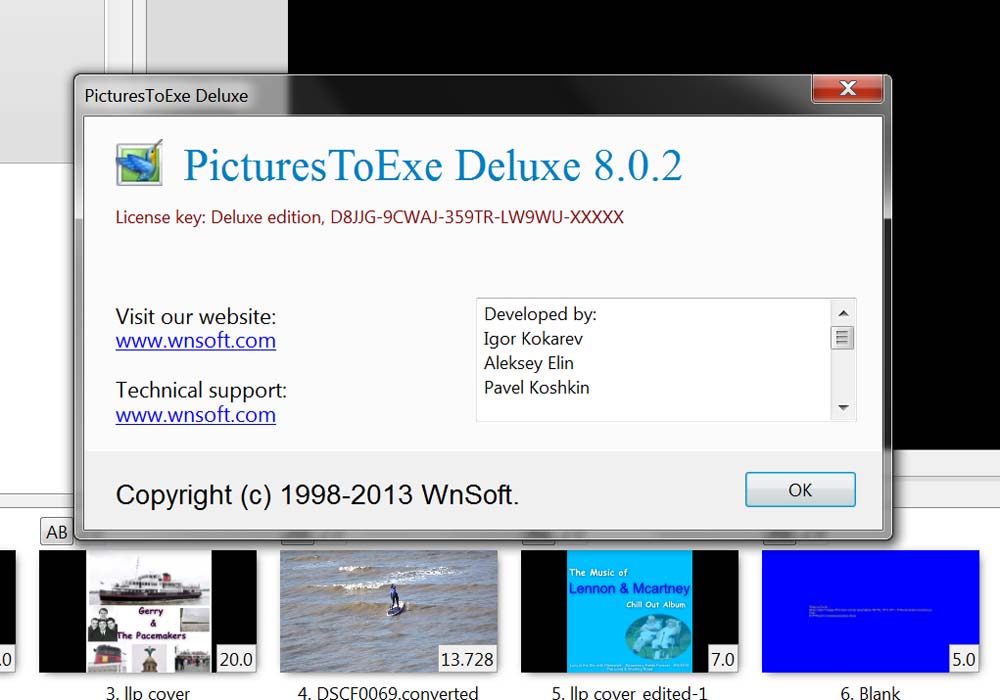Click the PicturesToExe Deluxe 8.0.2 heading
This screenshot has width=1000, height=700.
pyautogui.click(x=433, y=166)
